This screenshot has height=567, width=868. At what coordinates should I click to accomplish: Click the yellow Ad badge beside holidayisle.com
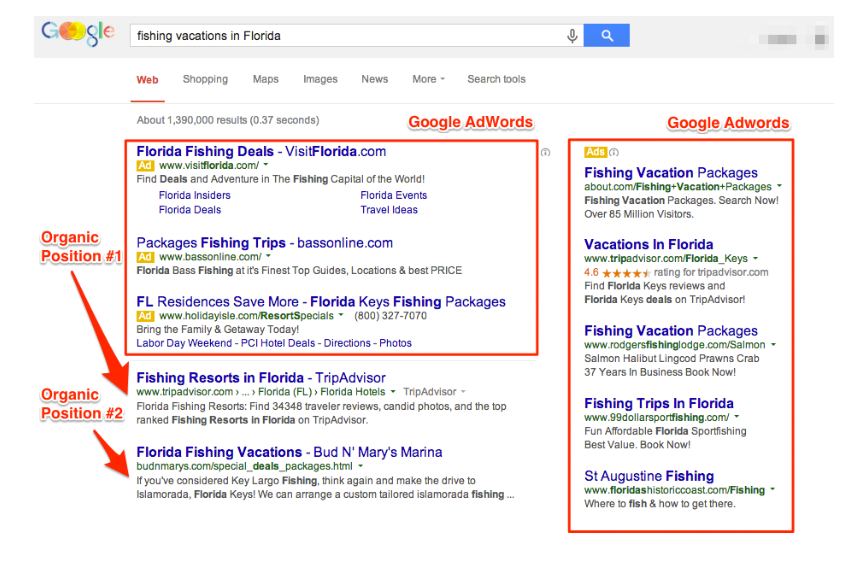pyautogui.click(x=145, y=316)
